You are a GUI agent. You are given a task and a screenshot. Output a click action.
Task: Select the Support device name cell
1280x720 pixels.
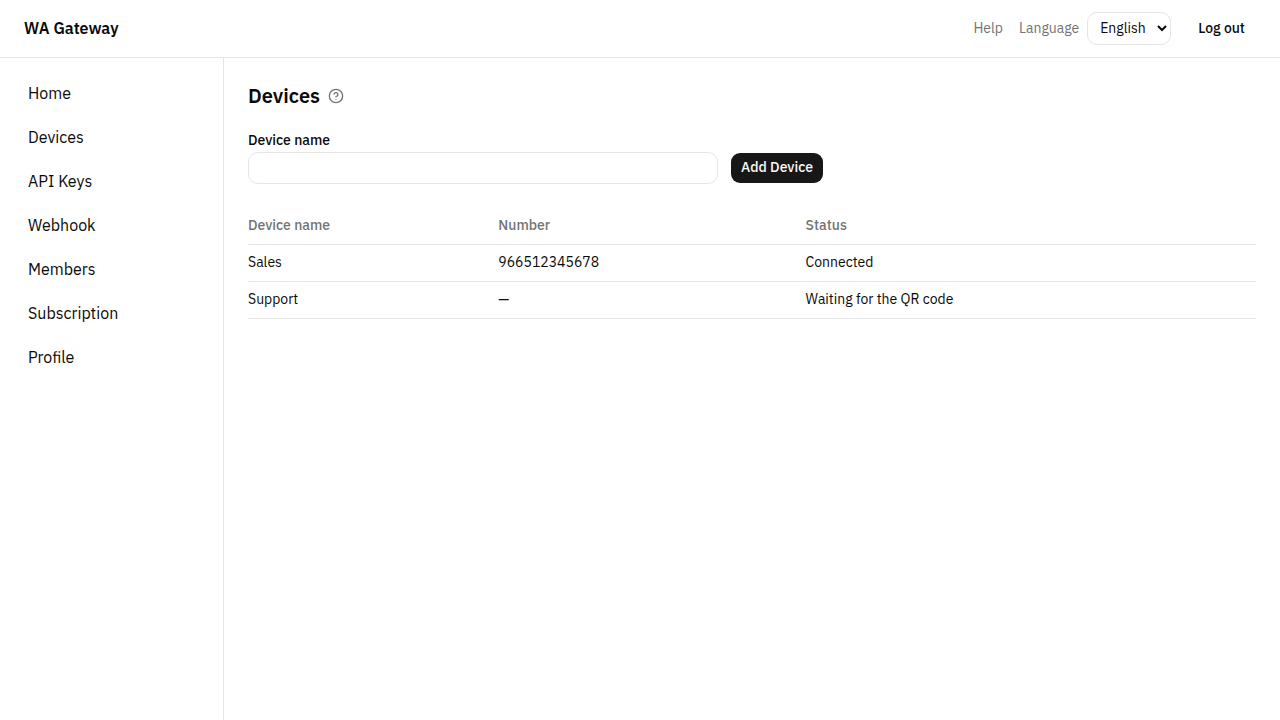click(x=273, y=299)
